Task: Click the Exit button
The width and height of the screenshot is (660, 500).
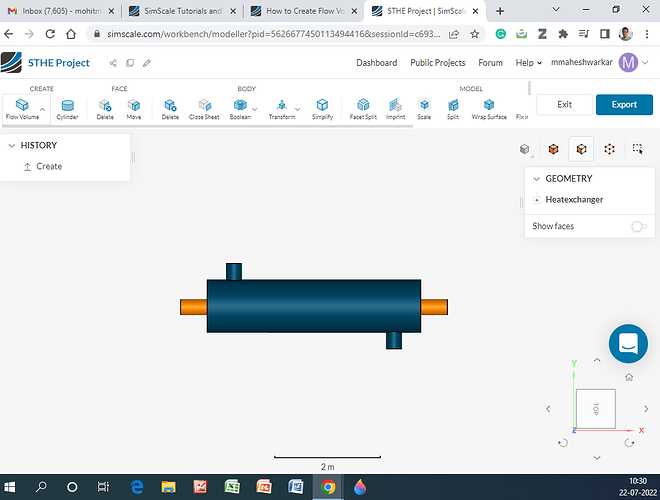Action: click(x=564, y=104)
